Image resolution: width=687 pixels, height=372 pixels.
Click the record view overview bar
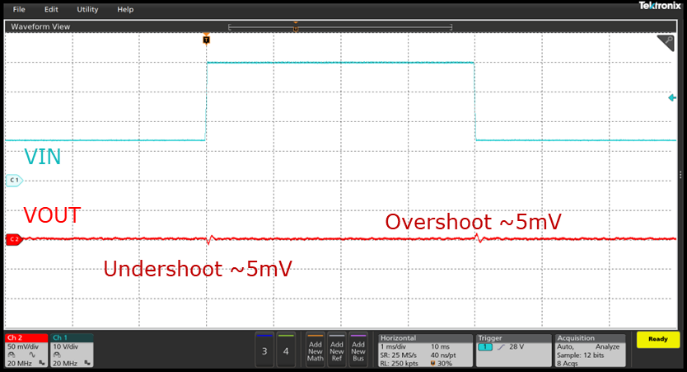pos(340,28)
